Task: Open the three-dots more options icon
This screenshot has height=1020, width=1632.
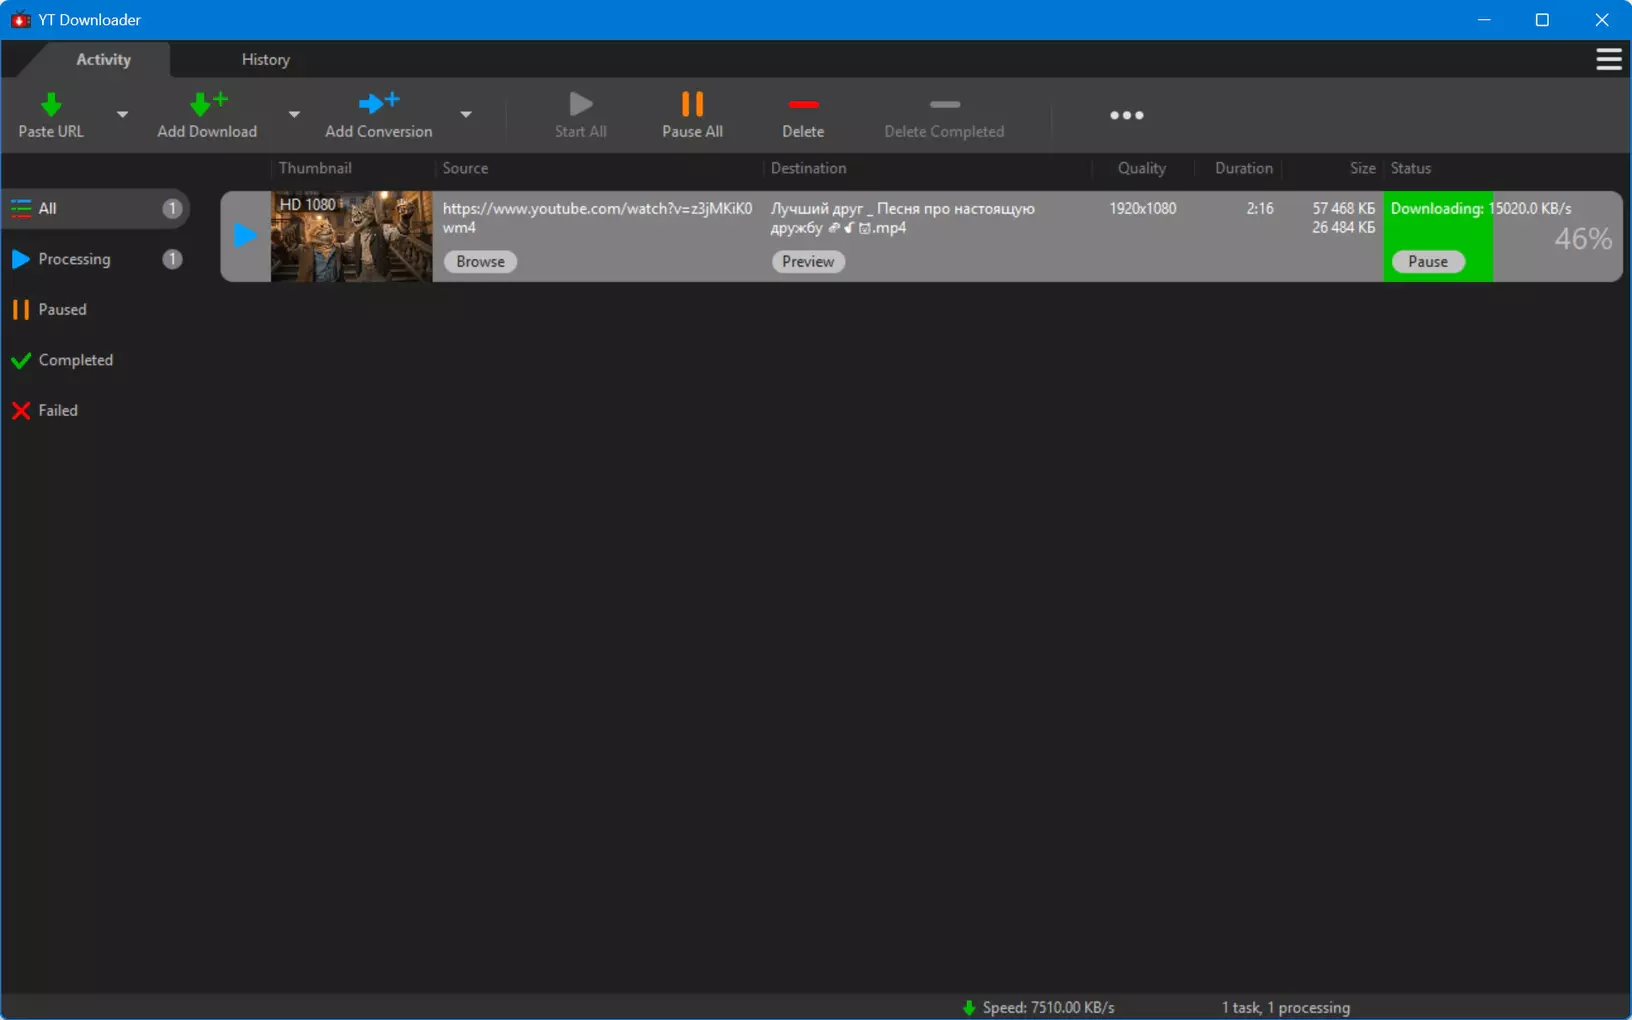Action: pos(1127,115)
